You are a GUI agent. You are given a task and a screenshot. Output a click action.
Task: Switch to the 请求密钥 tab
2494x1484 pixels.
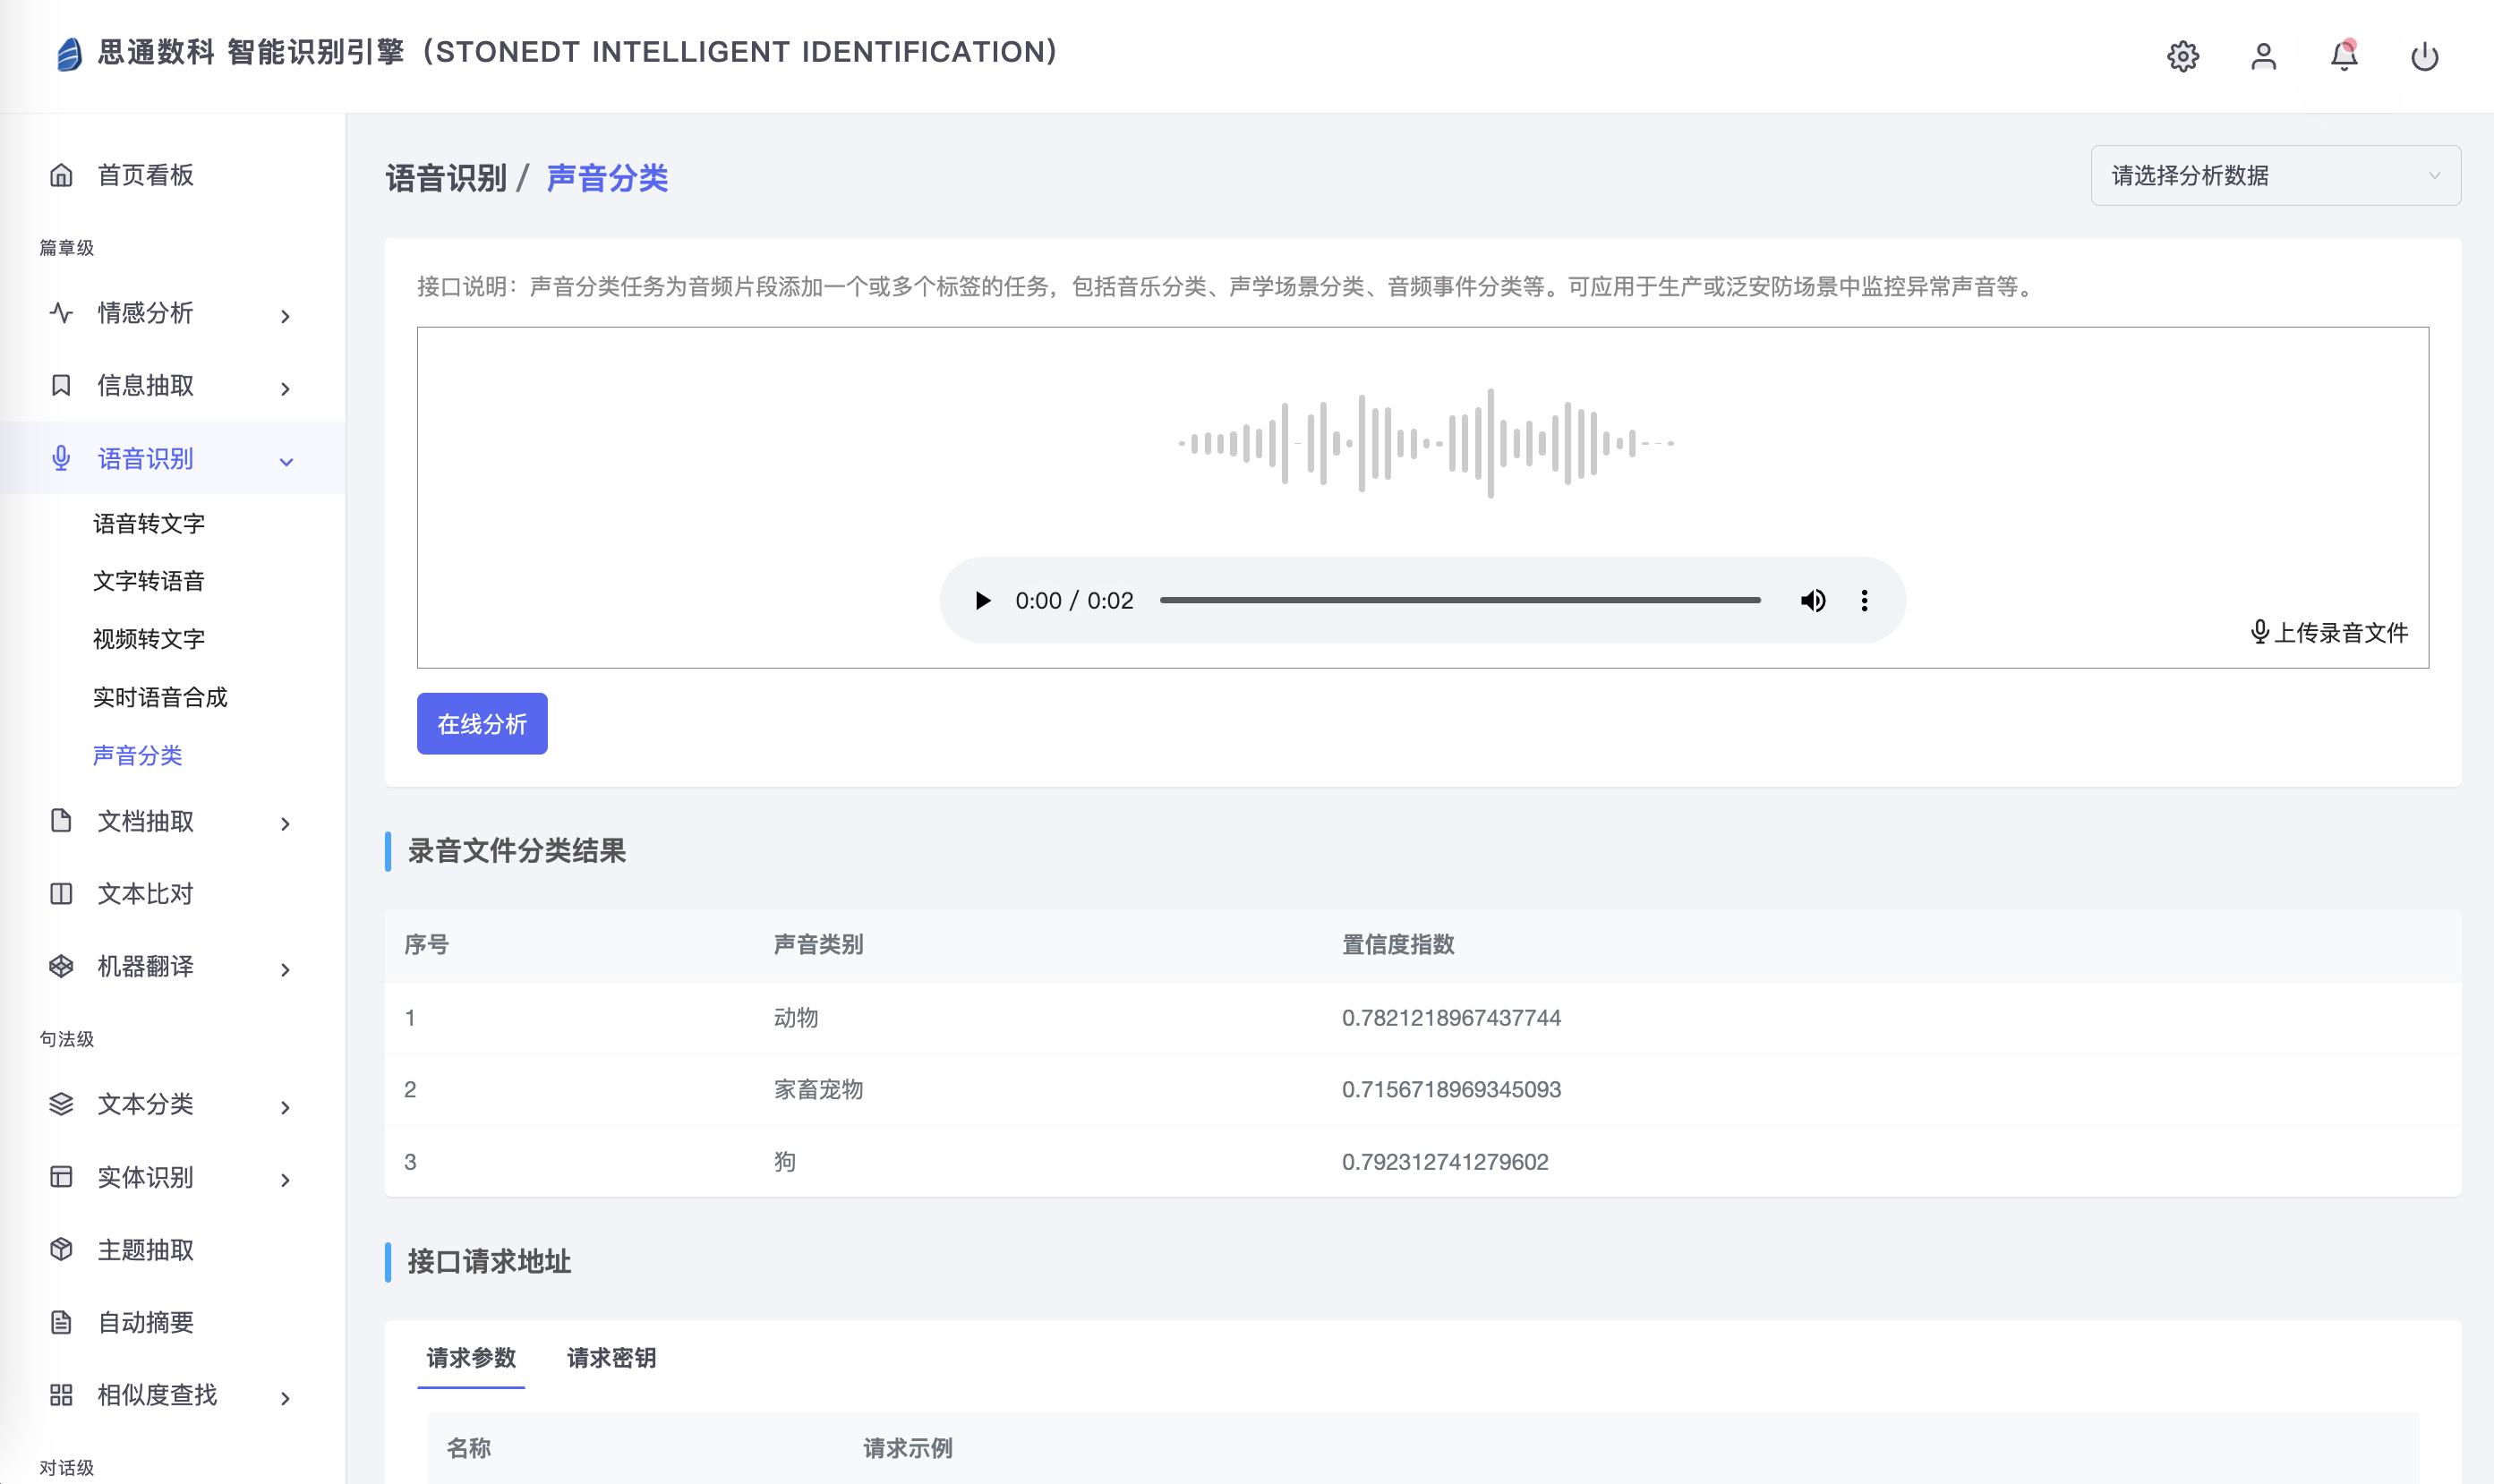click(611, 1357)
